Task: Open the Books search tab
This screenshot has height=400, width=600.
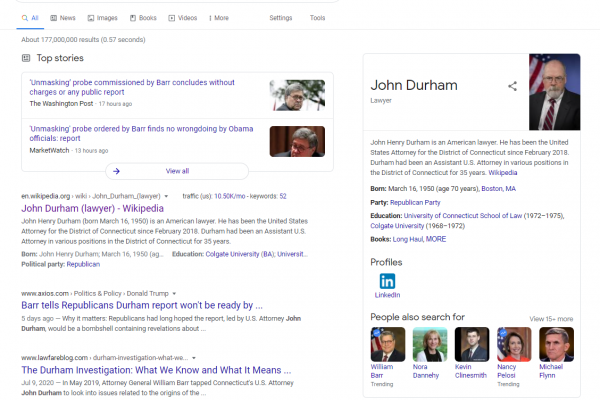Action: click(143, 18)
